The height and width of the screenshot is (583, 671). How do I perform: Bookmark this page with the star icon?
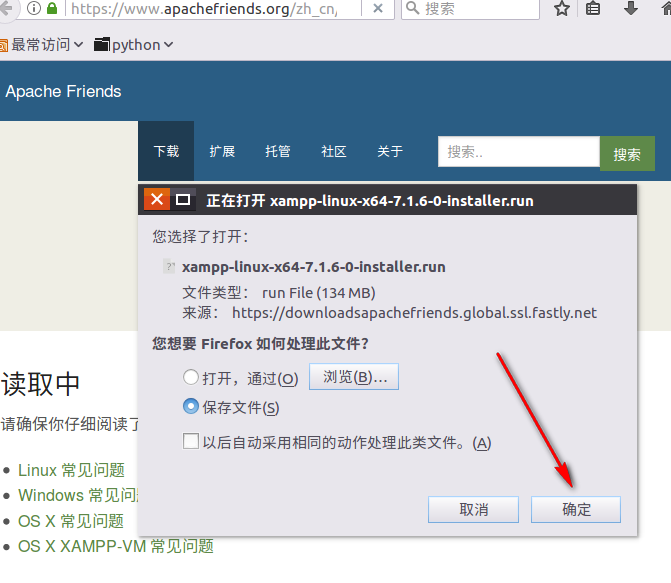point(562,8)
